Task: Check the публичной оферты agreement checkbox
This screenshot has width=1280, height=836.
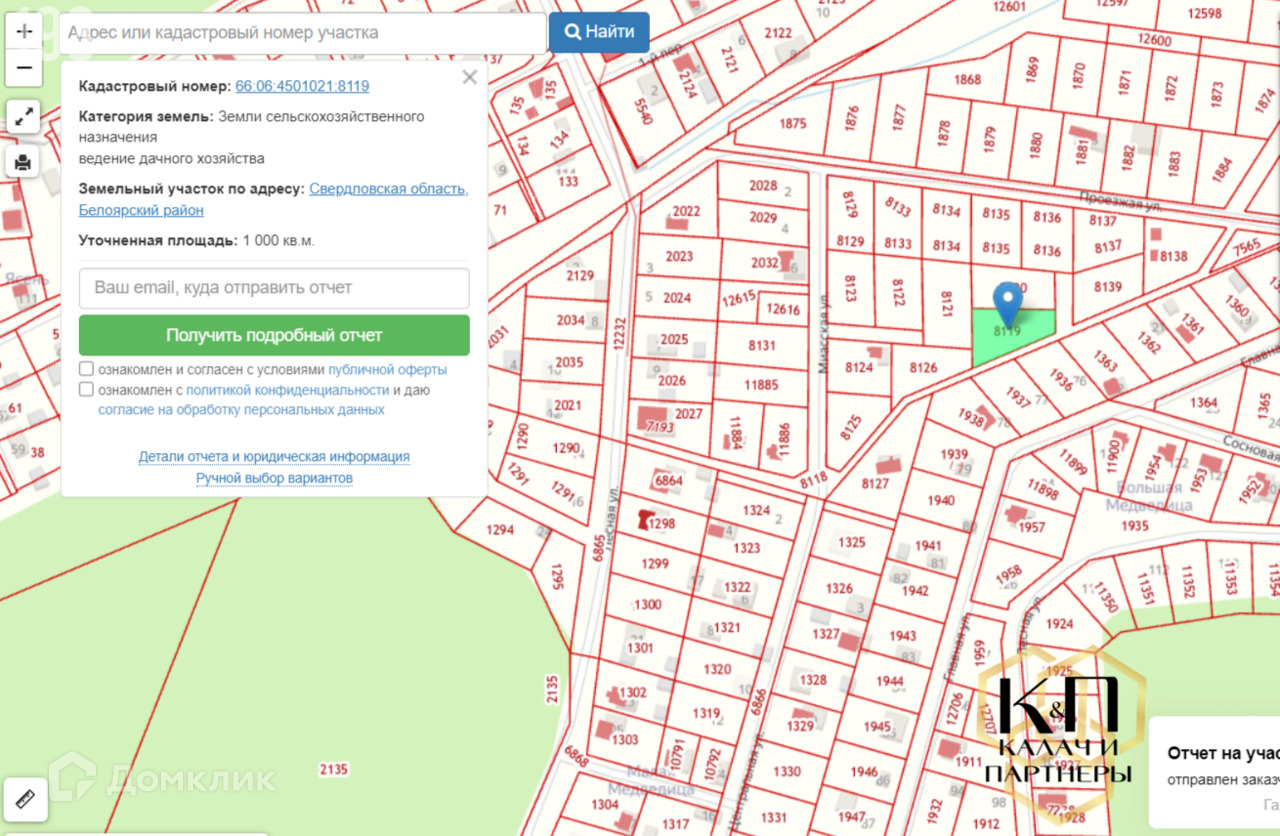Action: click(x=86, y=369)
